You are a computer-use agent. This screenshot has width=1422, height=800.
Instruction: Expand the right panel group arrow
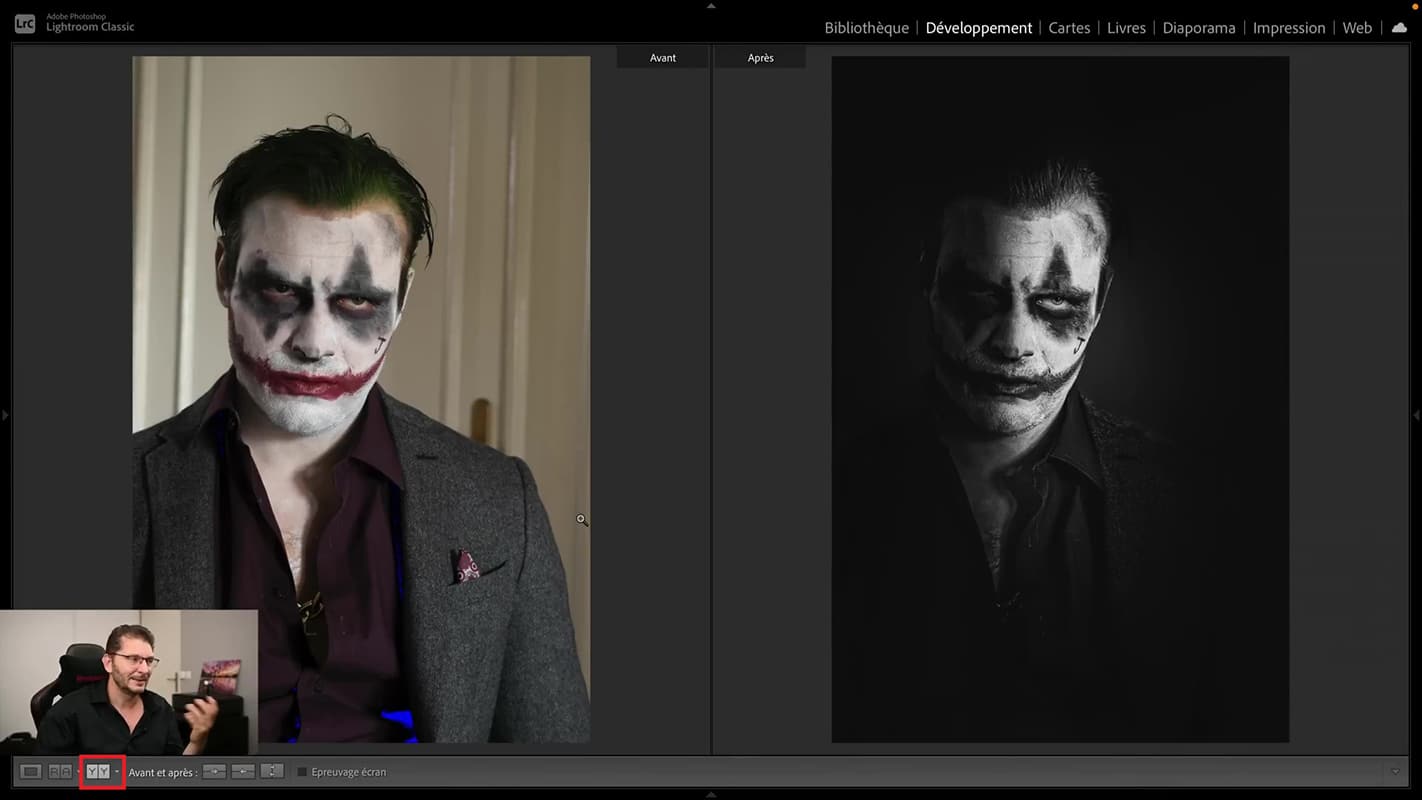(x=1416, y=415)
